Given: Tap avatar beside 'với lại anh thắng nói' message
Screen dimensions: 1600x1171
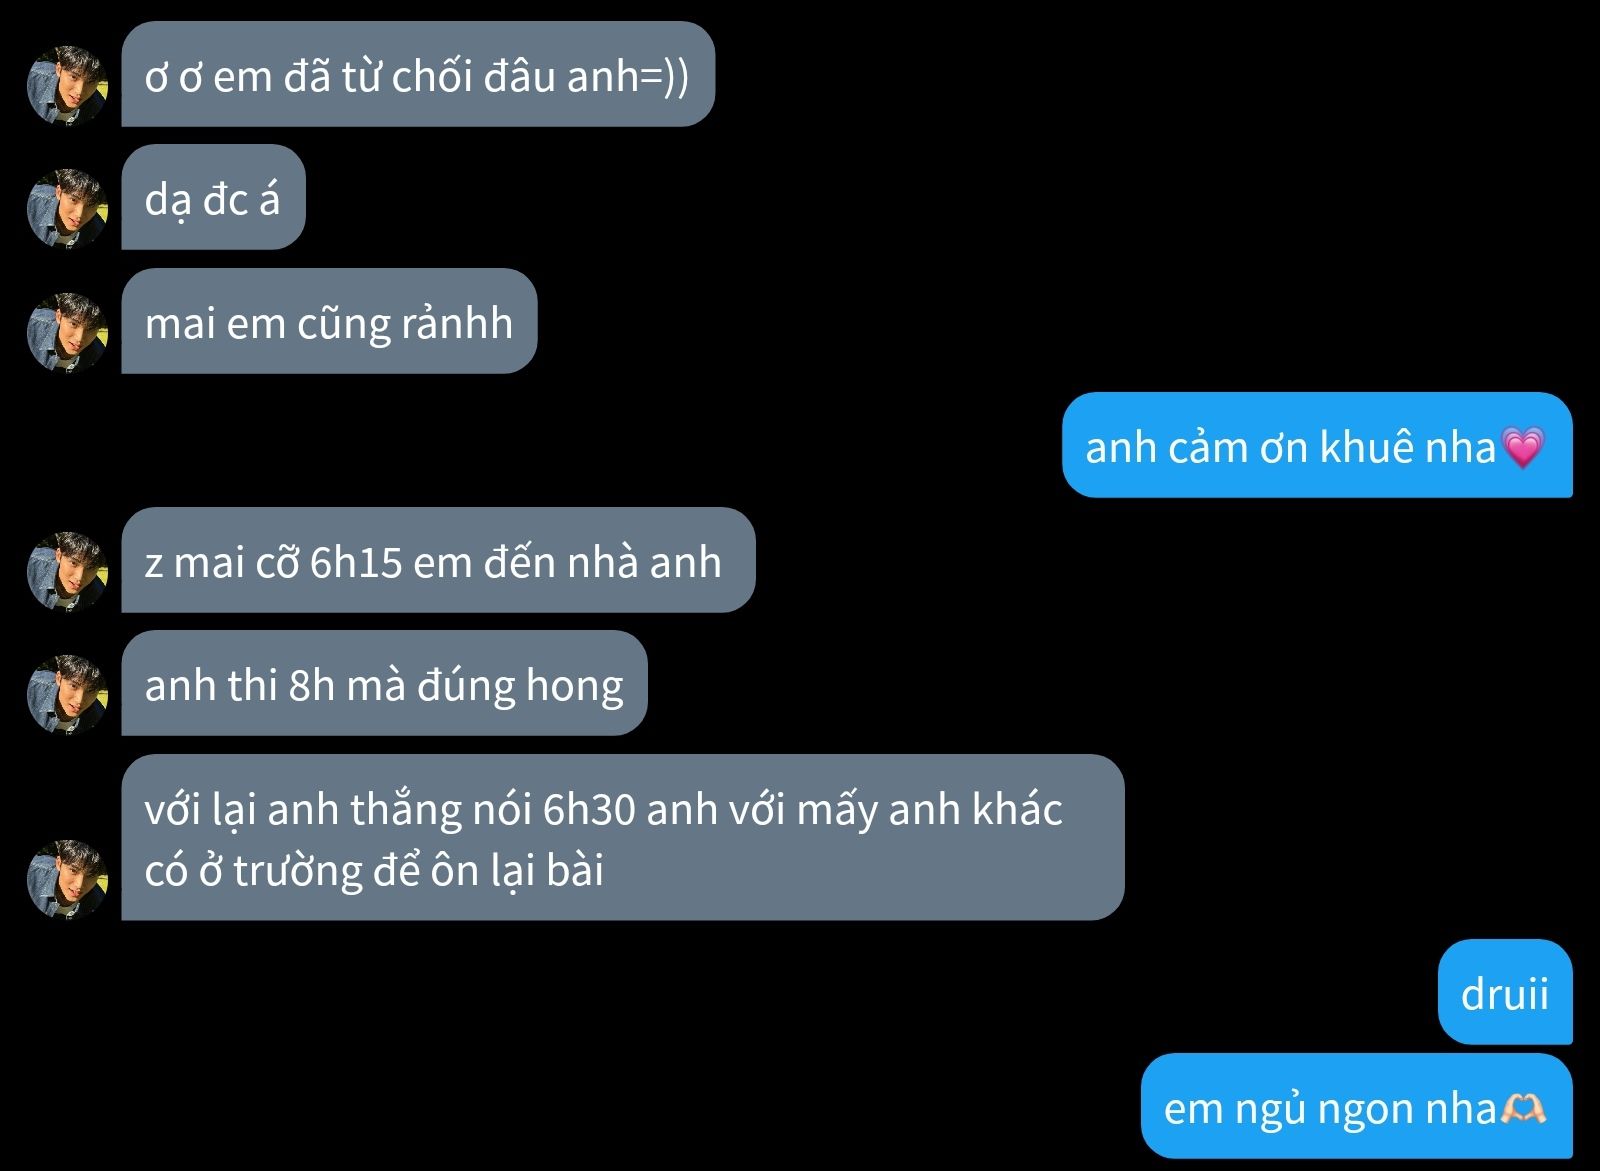Looking at the screenshot, I should pos(67,879).
